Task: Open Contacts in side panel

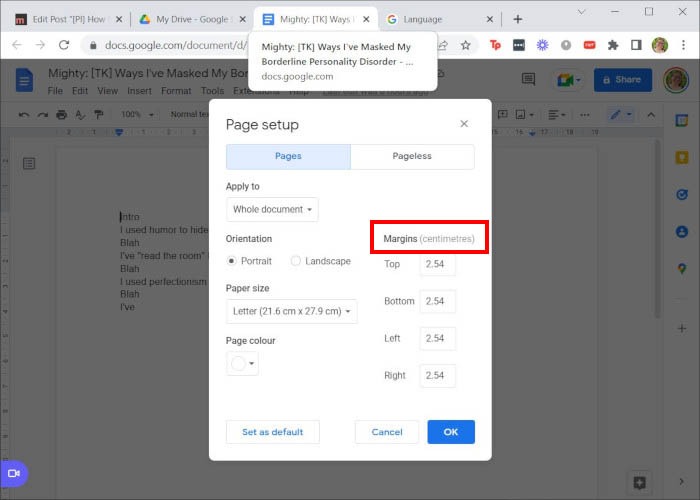Action: point(682,232)
